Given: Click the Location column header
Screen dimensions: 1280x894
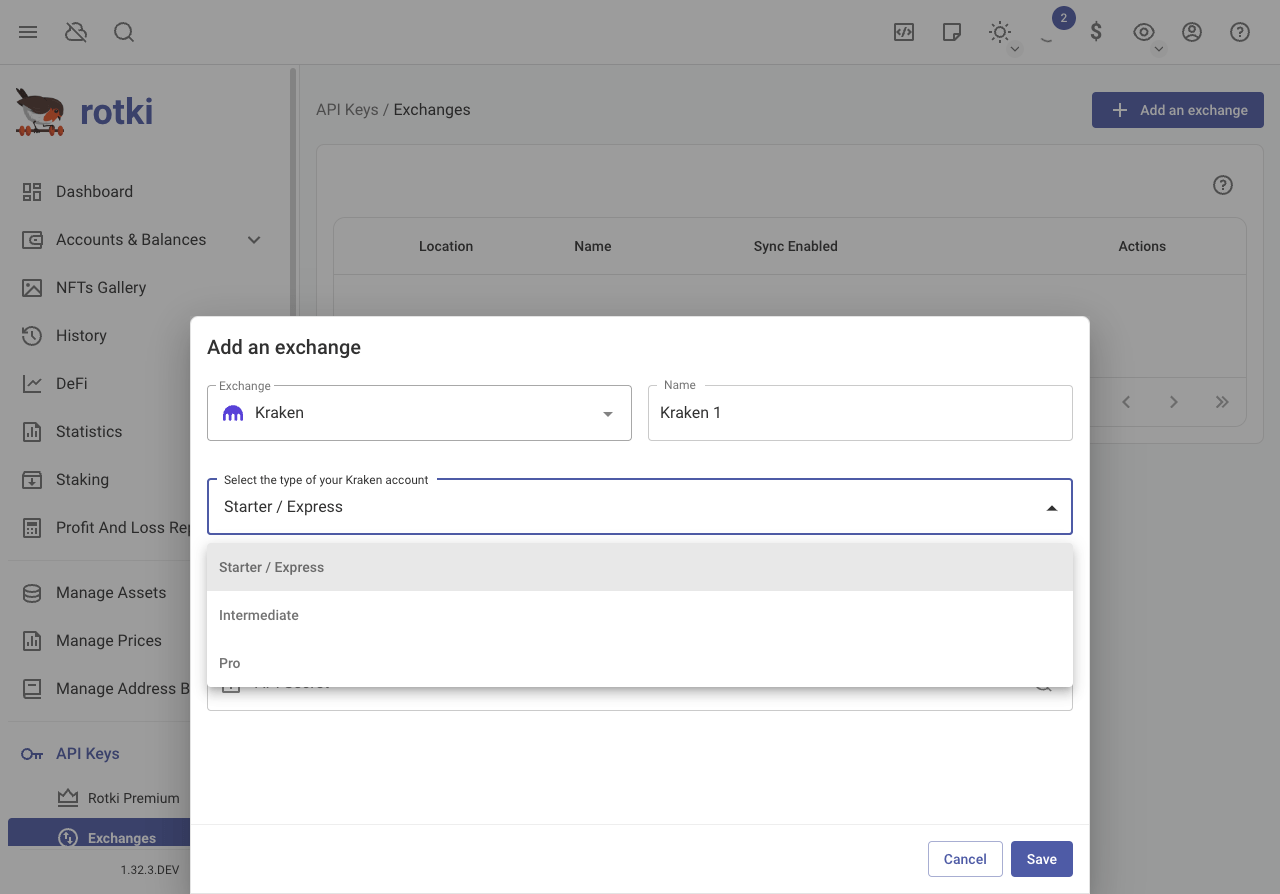Looking at the screenshot, I should 446,246.
